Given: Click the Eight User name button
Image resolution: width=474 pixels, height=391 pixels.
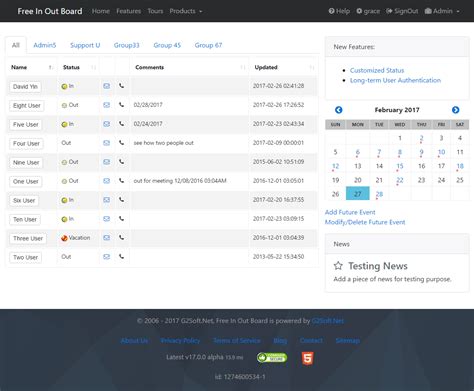Looking at the screenshot, I should click(x=27, y=106).
